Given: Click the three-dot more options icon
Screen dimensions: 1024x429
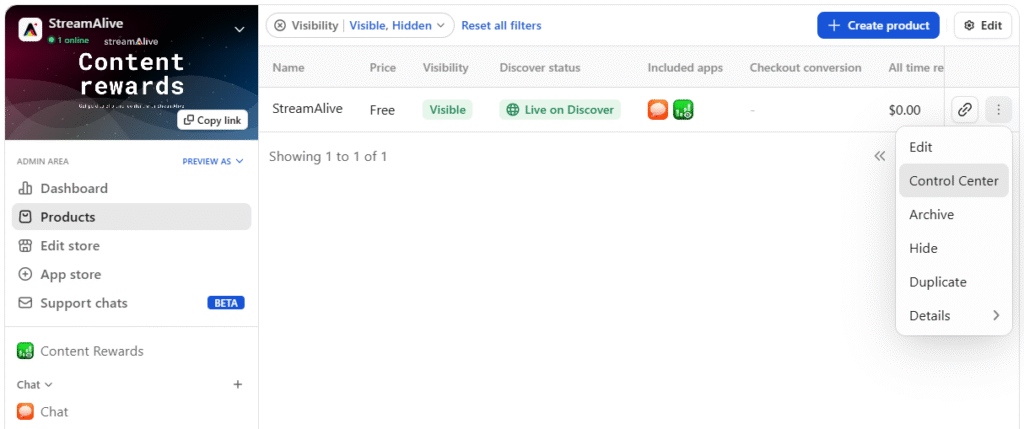Looking at the screenshot, I should 999,110.
